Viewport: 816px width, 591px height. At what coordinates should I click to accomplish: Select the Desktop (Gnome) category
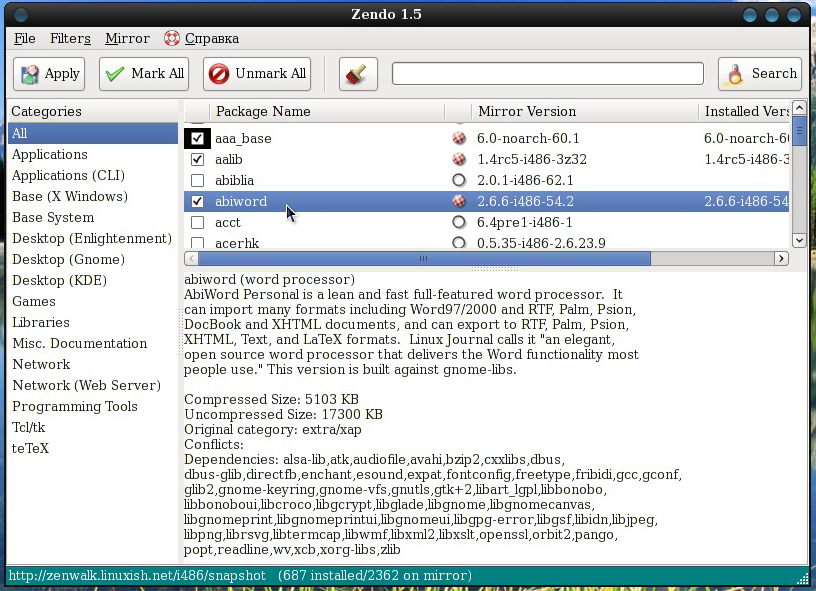point(93,260)
